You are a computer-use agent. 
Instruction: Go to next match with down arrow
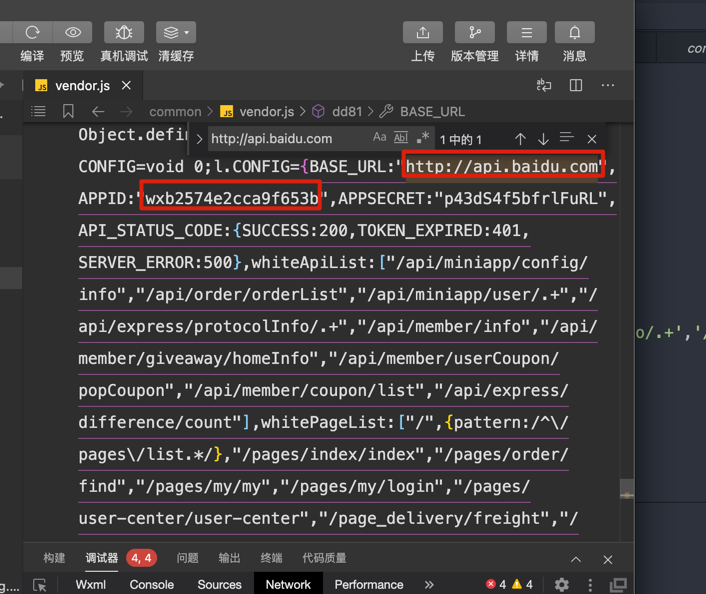coord(543,139)
